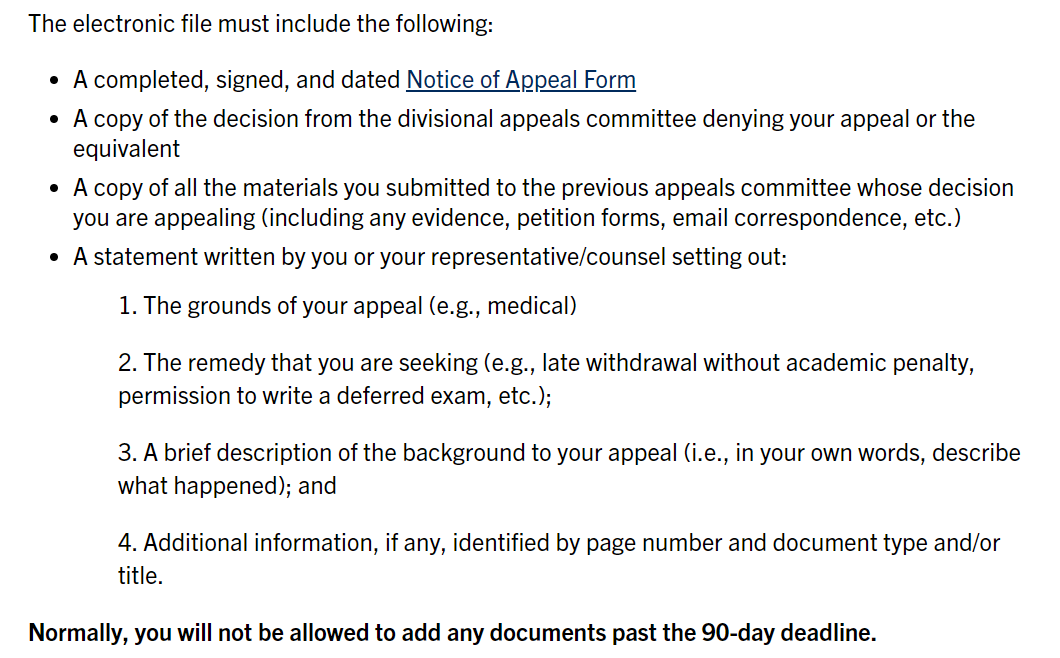Click numbered item 4 about additional information
The height and width of the screenshot is (658, 1060).
coord(558,543)
